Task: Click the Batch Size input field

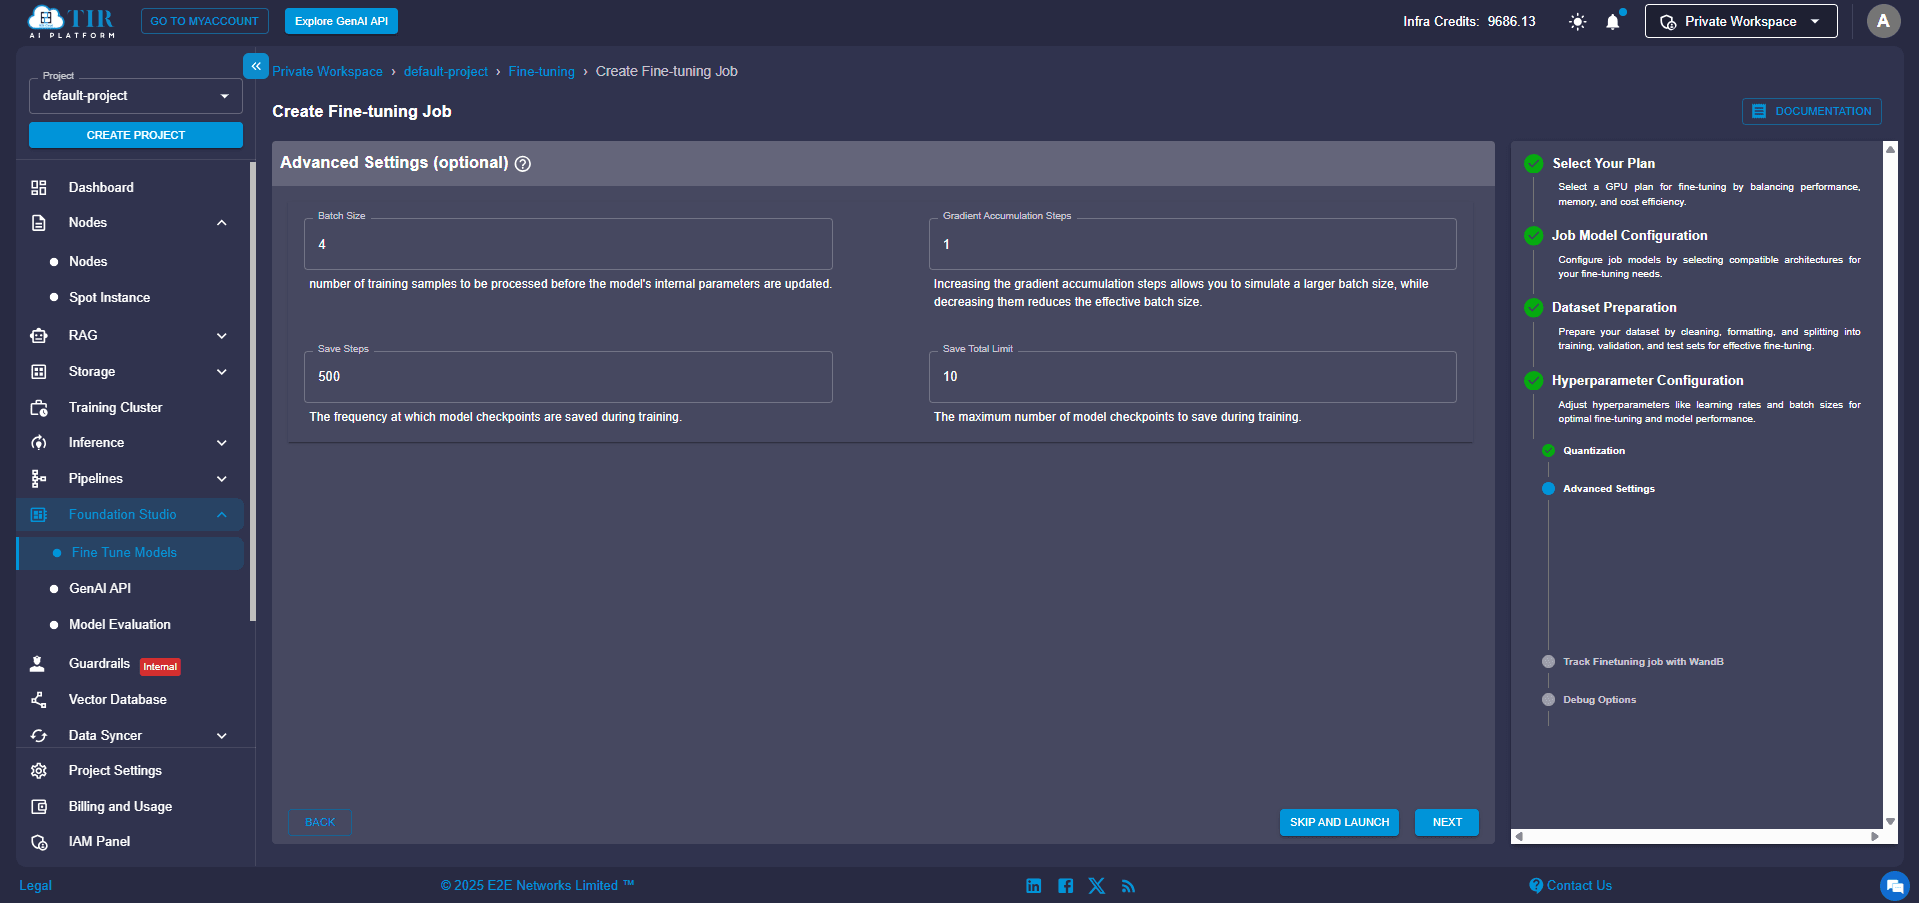Action: coord(568,244)
